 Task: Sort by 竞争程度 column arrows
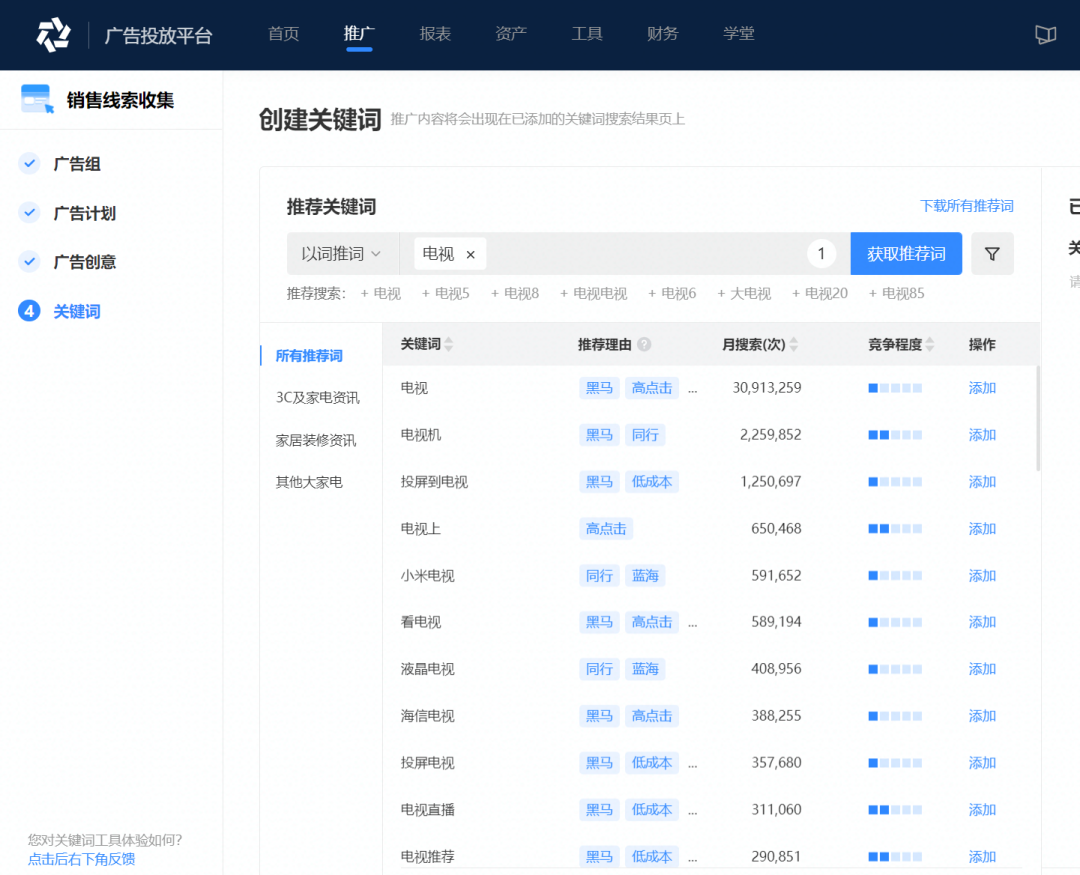(x=930, y=344)
